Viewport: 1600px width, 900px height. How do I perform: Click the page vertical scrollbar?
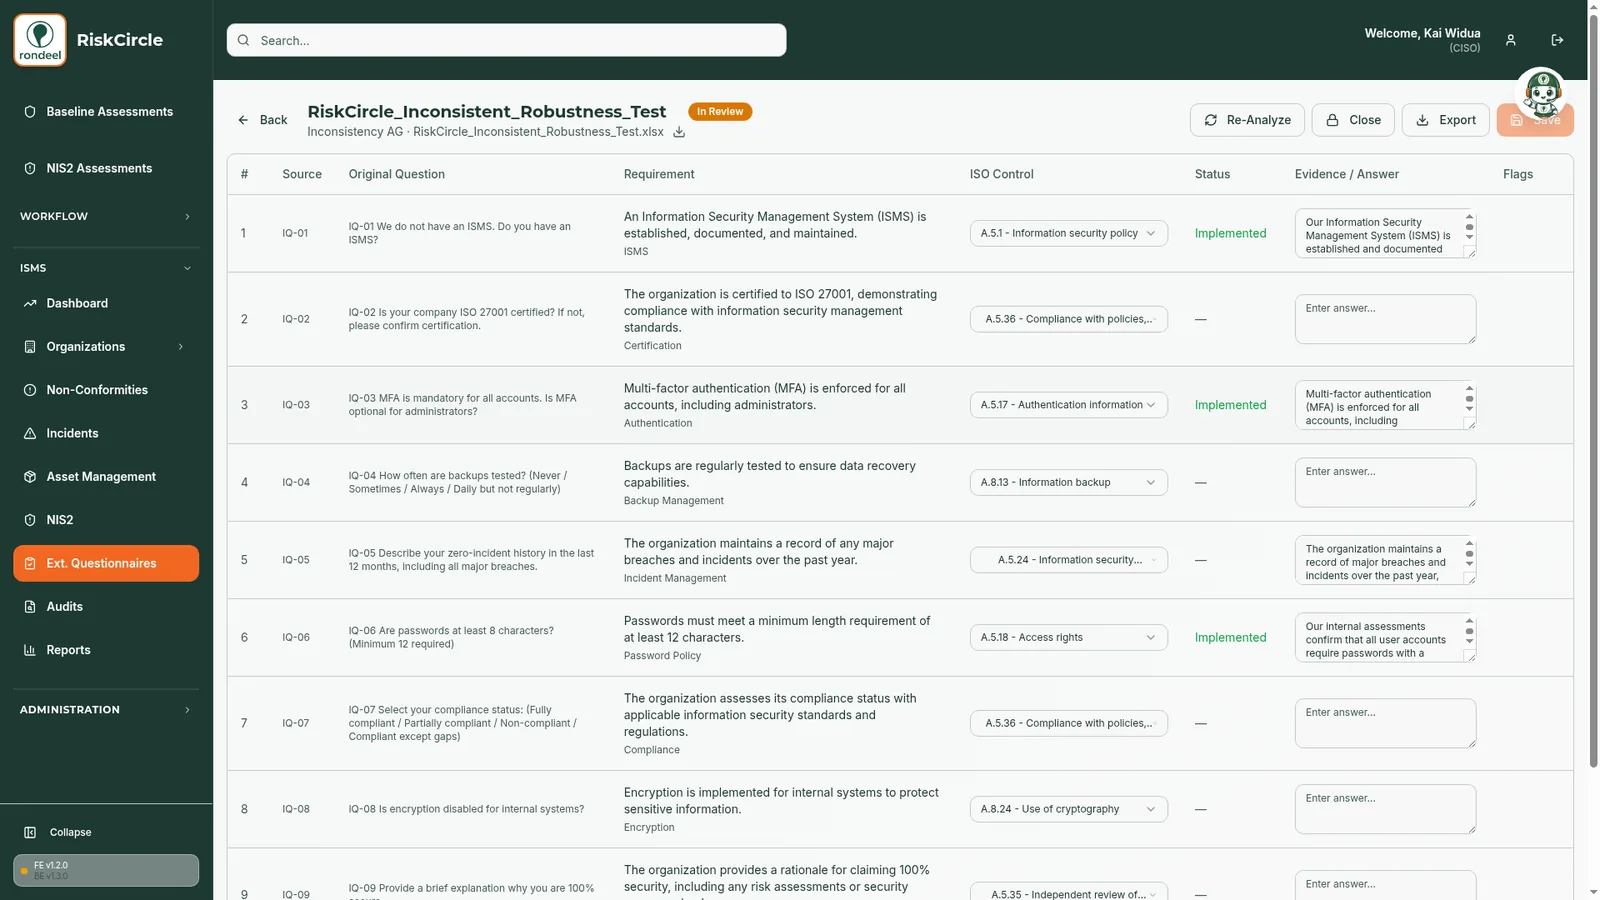[x=1594, y=390]
